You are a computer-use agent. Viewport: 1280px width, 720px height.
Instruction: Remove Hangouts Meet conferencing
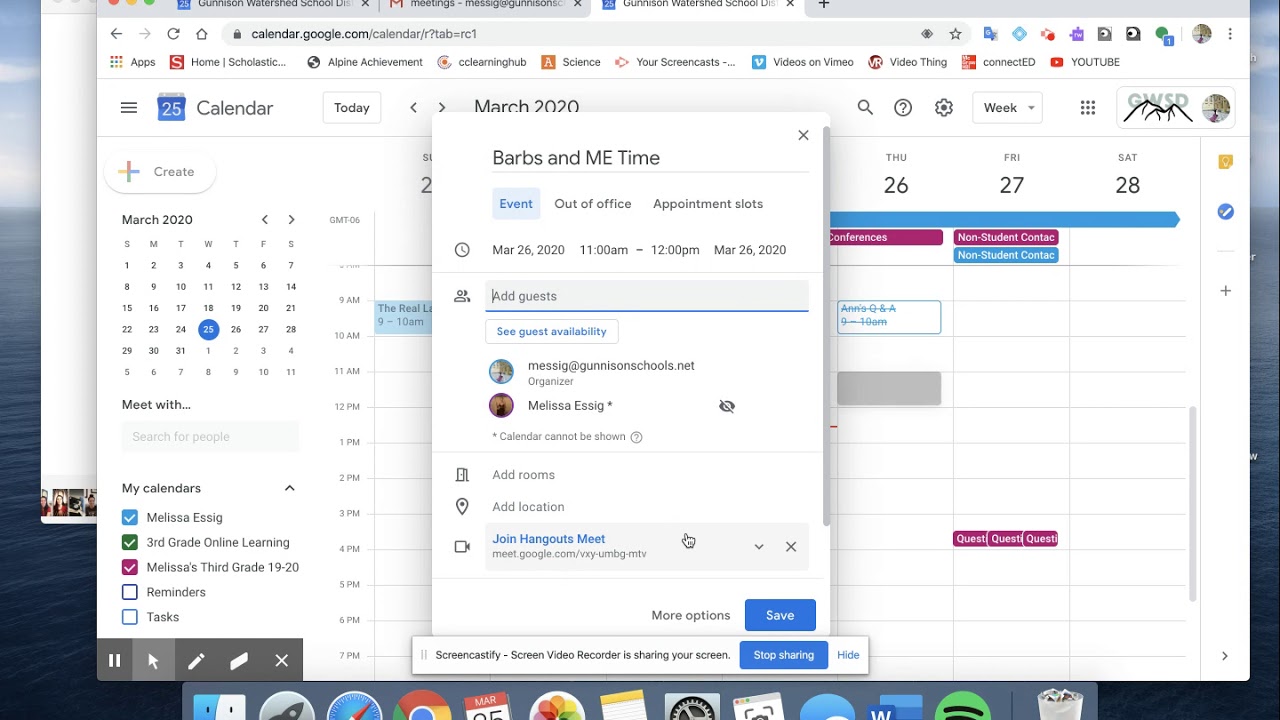791,547
